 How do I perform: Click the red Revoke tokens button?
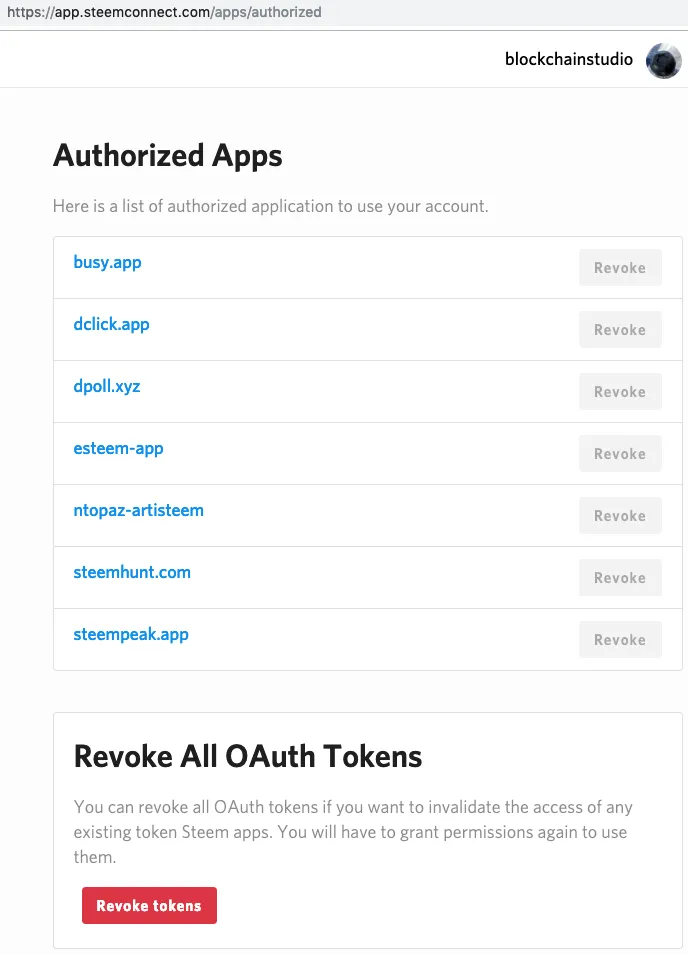pyautogui.click(x=149, y=906)
